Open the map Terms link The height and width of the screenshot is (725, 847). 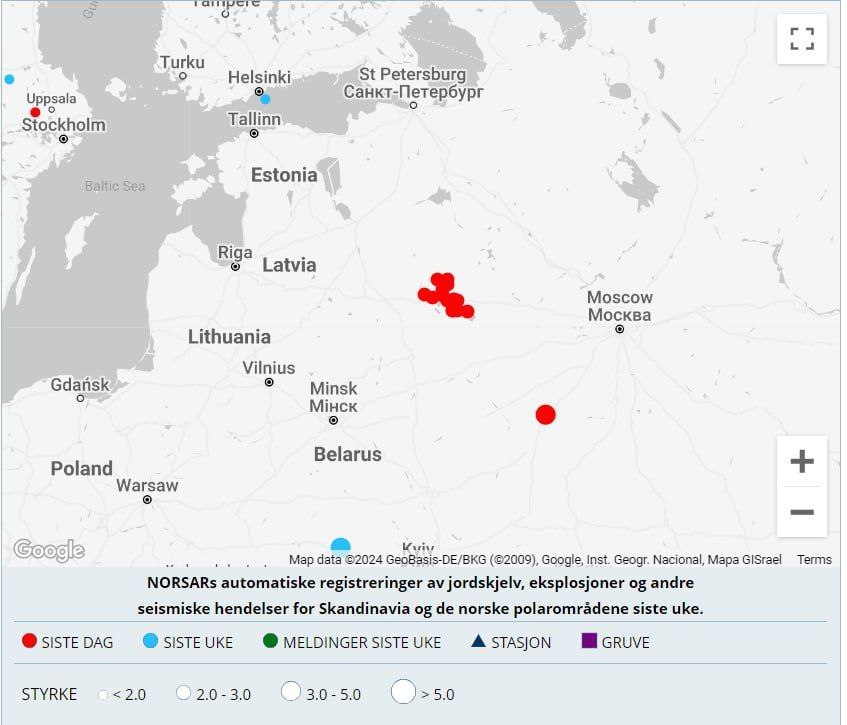tap(814, 560)
